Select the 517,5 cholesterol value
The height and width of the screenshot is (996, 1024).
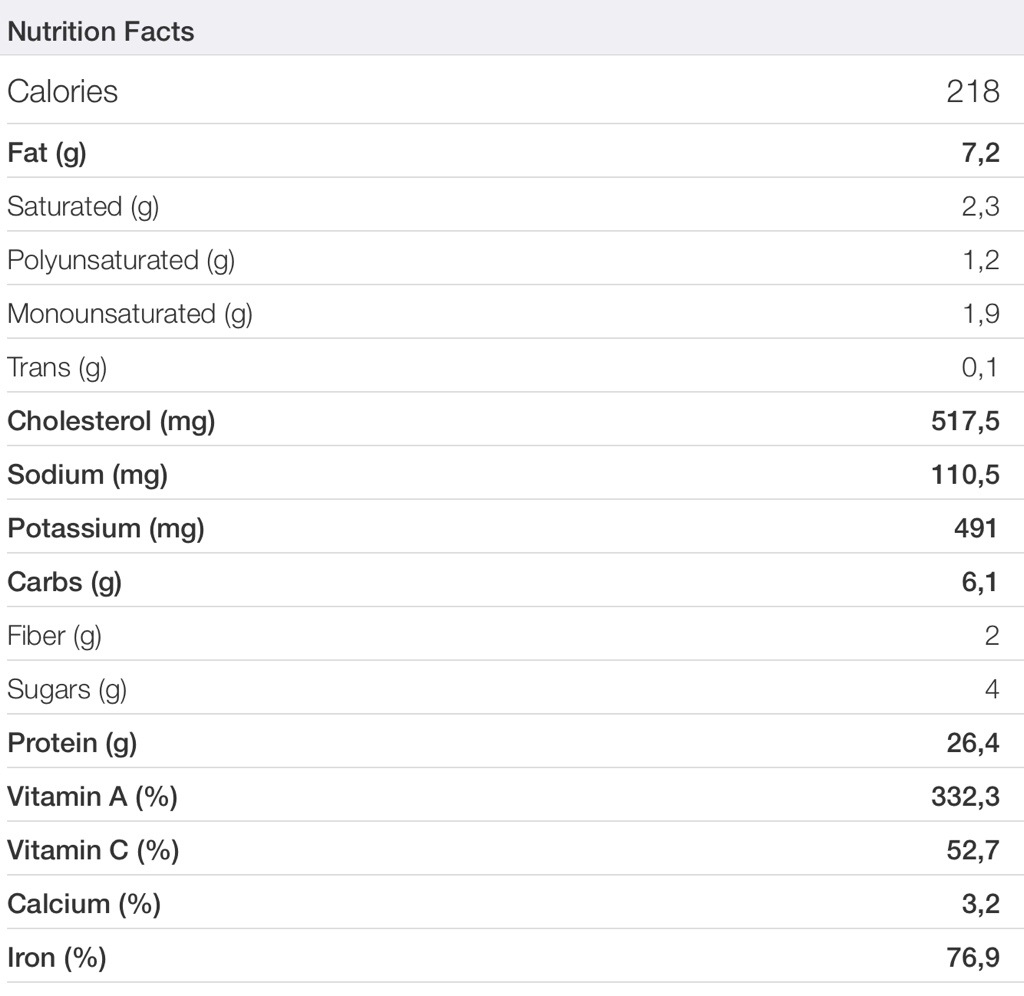[965, 421]
